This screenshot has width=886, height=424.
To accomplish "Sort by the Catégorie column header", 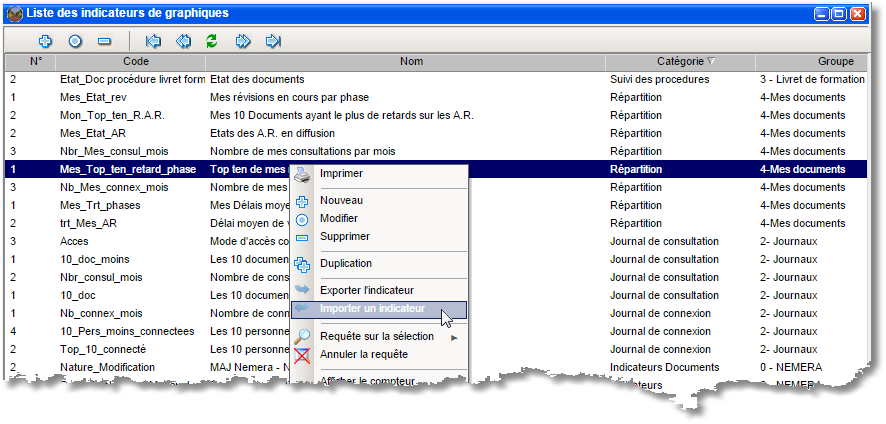I will (680, 61).
